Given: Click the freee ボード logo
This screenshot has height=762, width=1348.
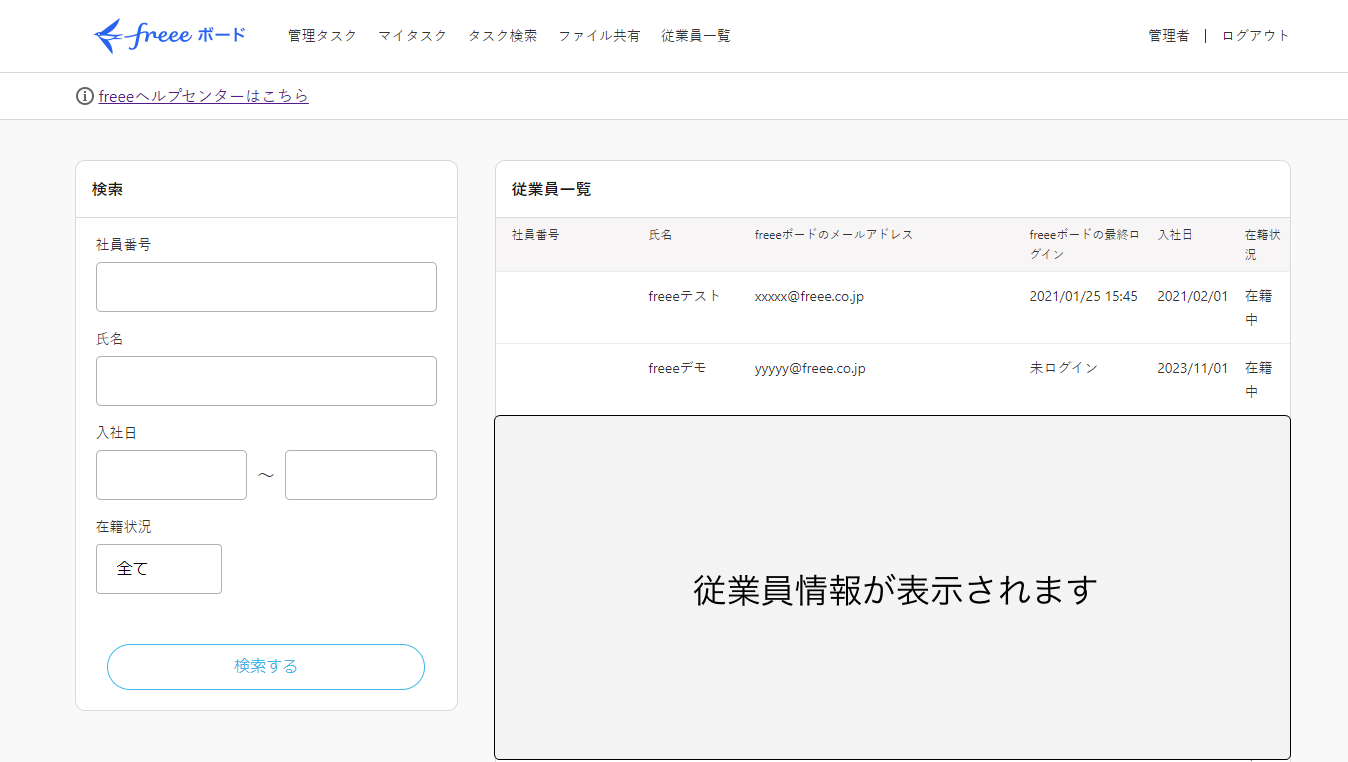Looking at the screenshot, I should [x=169, y=36].
